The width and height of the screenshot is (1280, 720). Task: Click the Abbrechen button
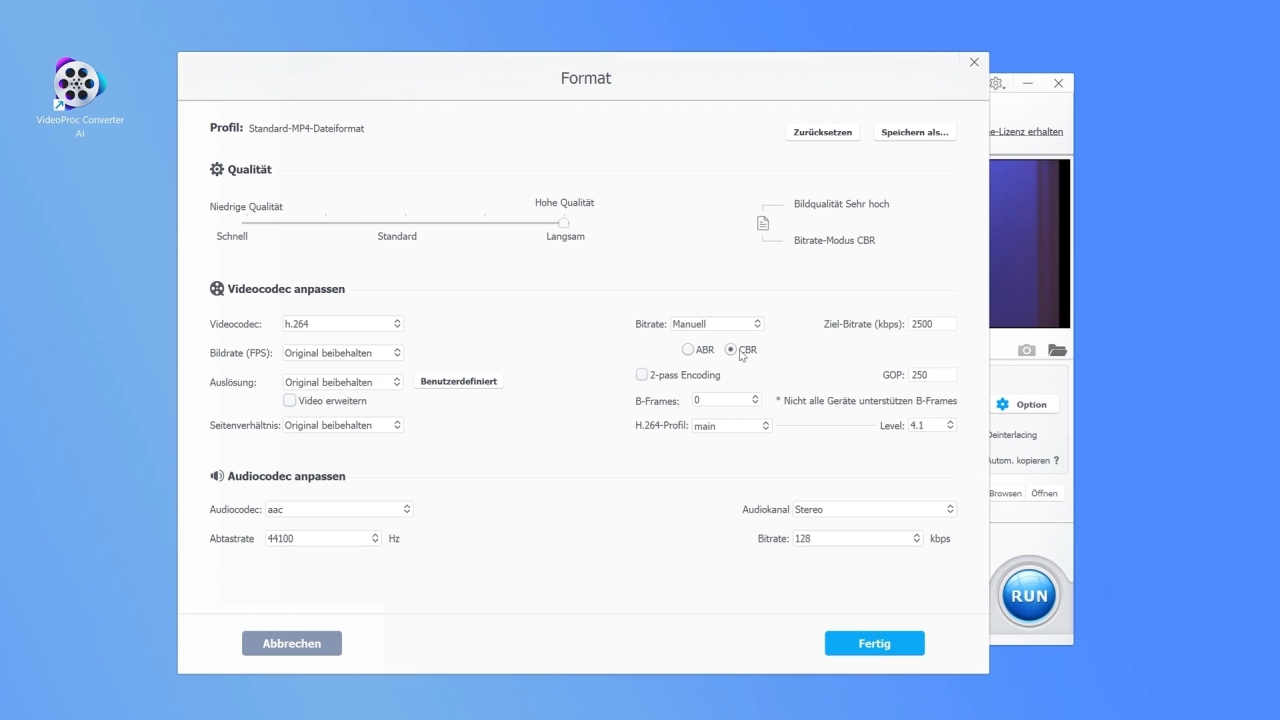(x=292, y=643)
